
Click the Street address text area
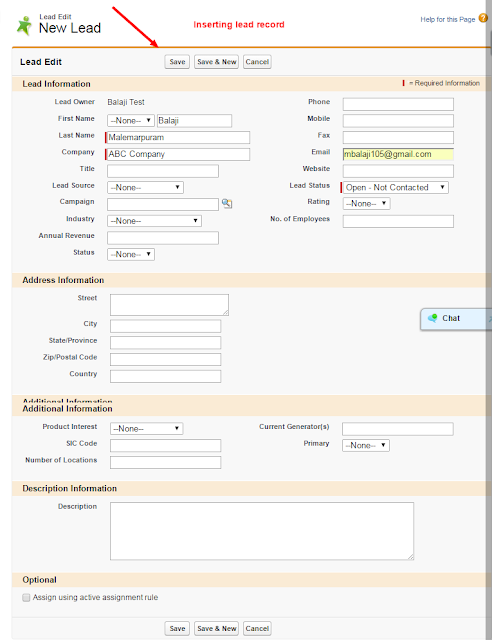click(x=169, y=305)
